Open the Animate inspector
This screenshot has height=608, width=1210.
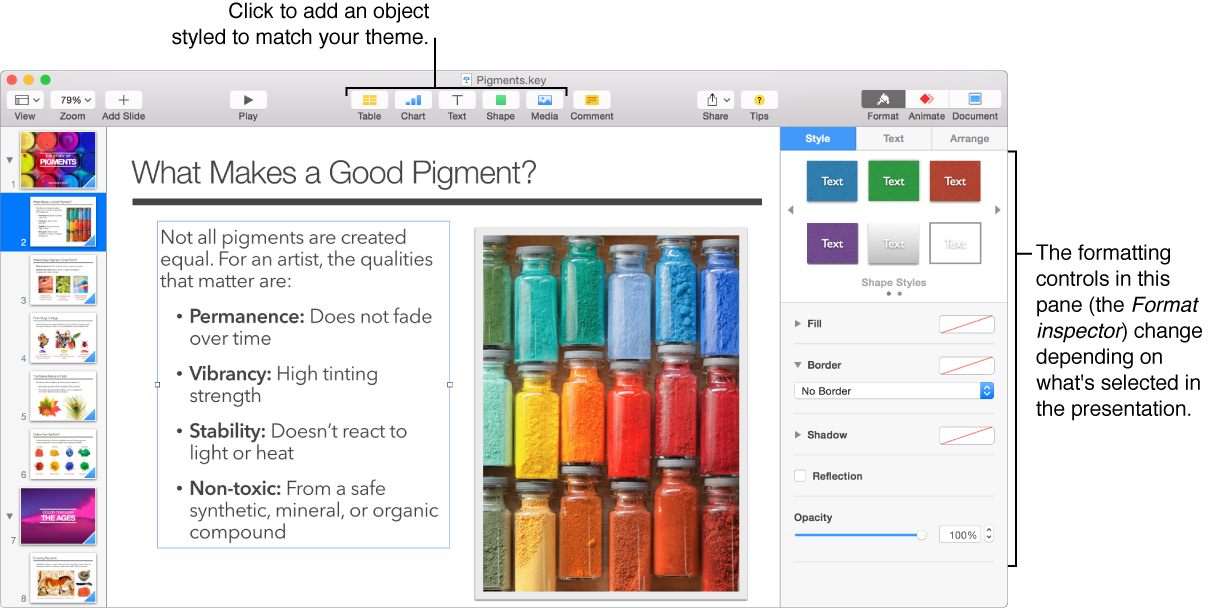tap(927, 99)
